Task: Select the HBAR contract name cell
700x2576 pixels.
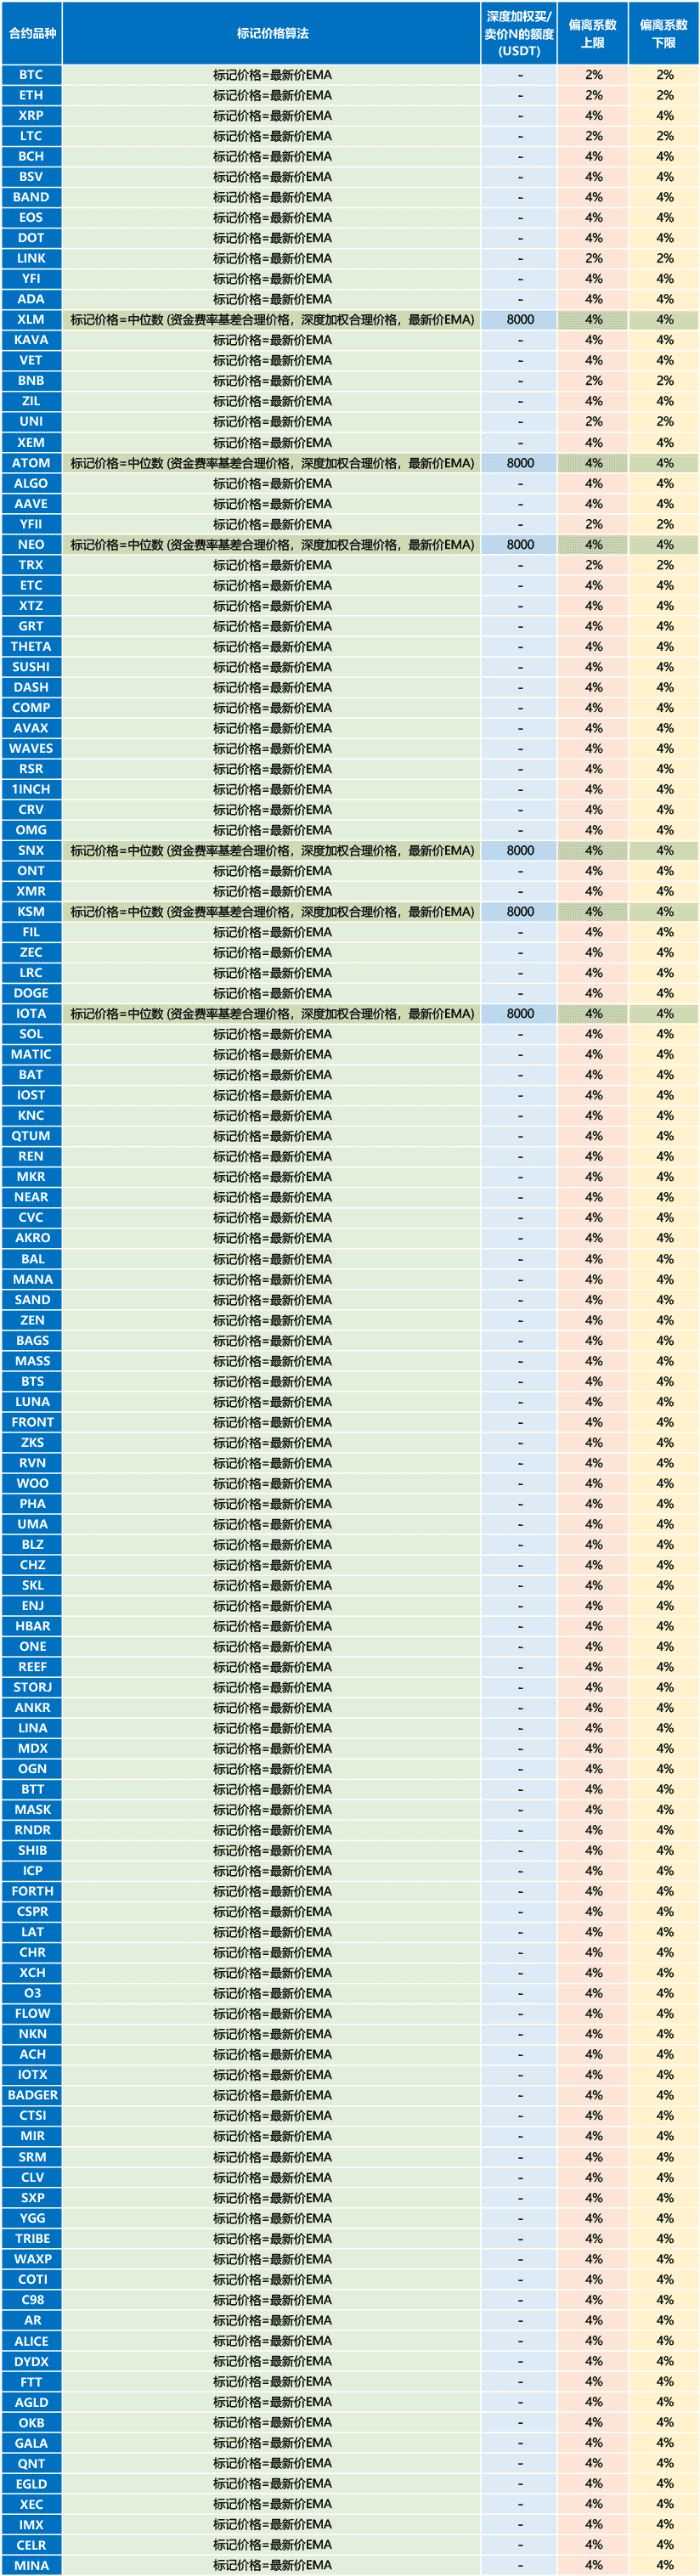Action: tap(31, 1627)
